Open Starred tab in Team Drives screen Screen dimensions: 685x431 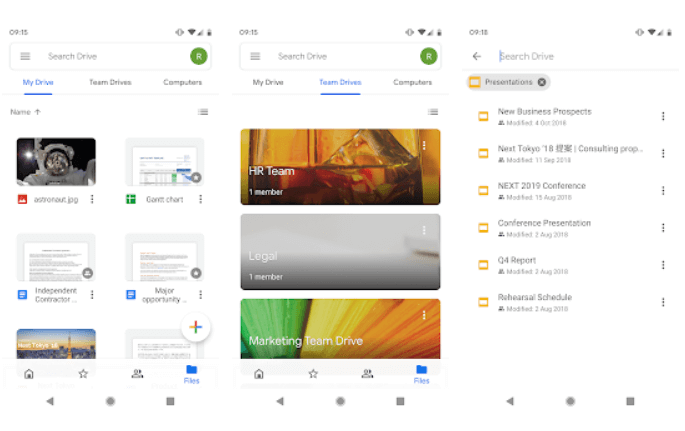tap(313, 374)
